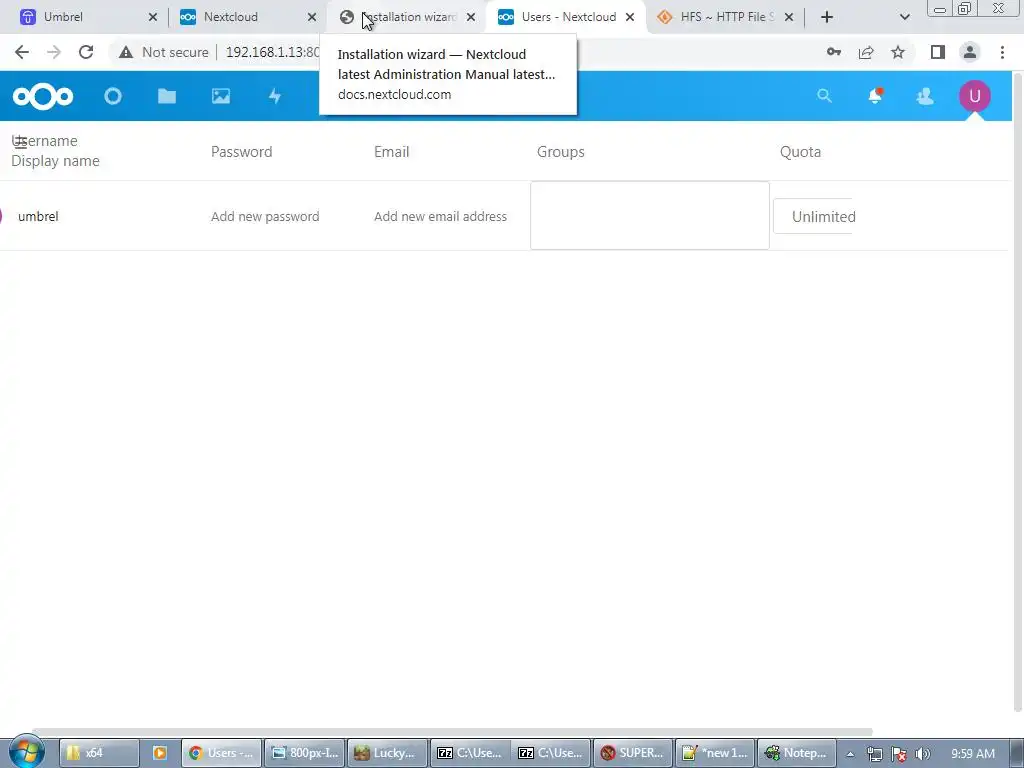Open the Activity lightning icon
The width and height of the screenshot is (1024, 768).
(x=275, y=97)
